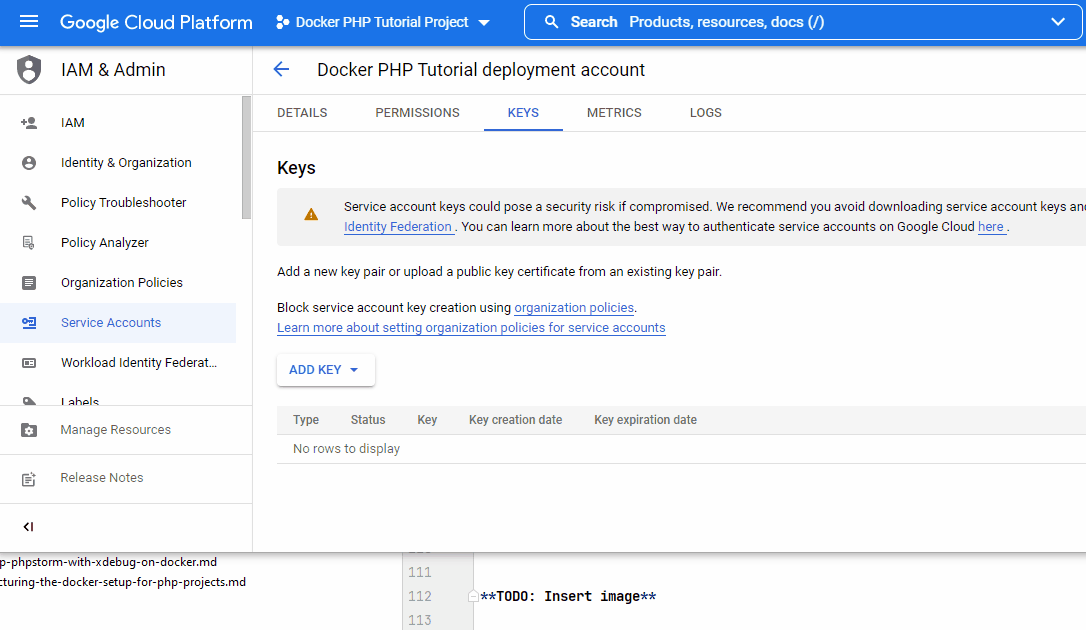This screenshot has height=630, width=1086.
Task: Click the 'No rows to display' text
Action: click(346, 449)
